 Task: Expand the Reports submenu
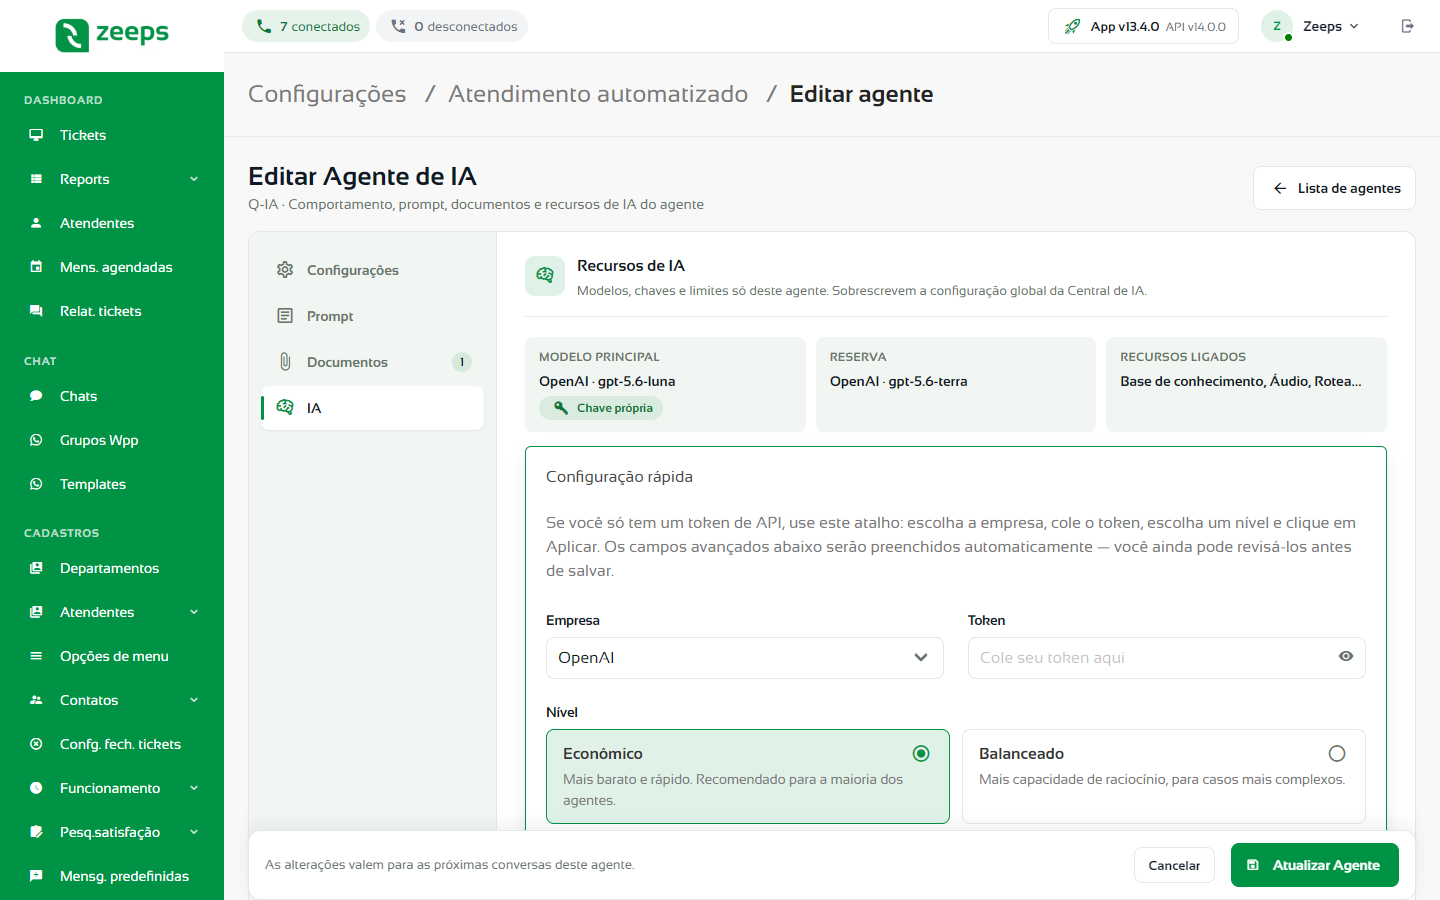click(194, 179)
